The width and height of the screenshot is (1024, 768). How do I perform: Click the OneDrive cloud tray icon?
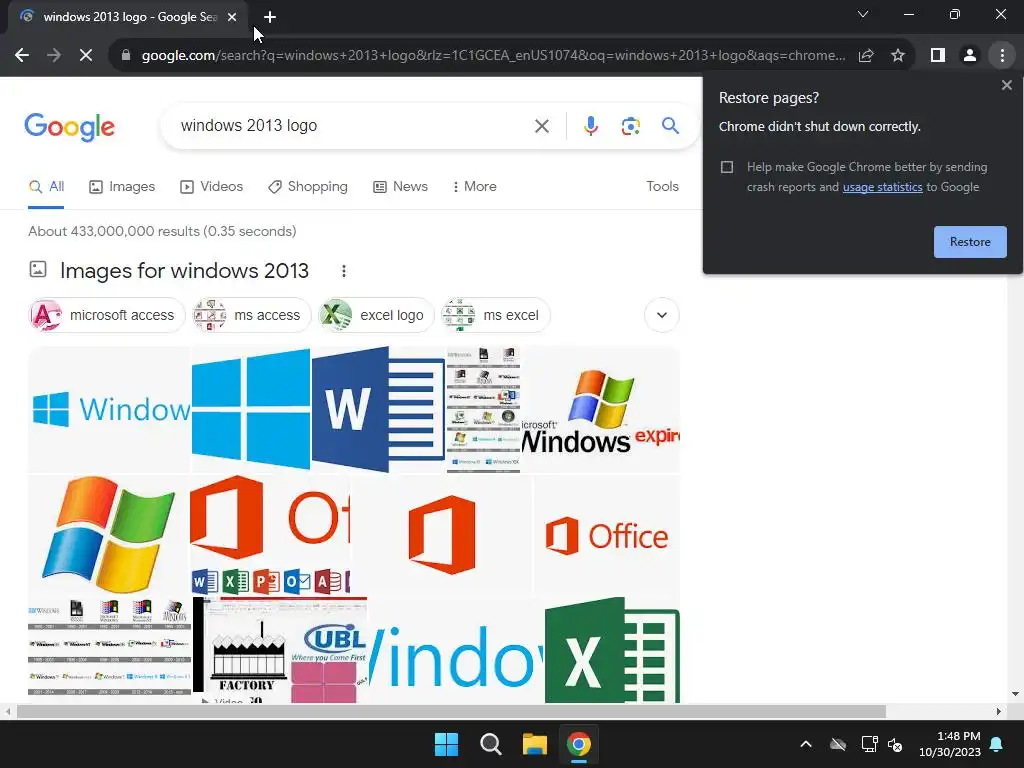(x=838, y=744)
